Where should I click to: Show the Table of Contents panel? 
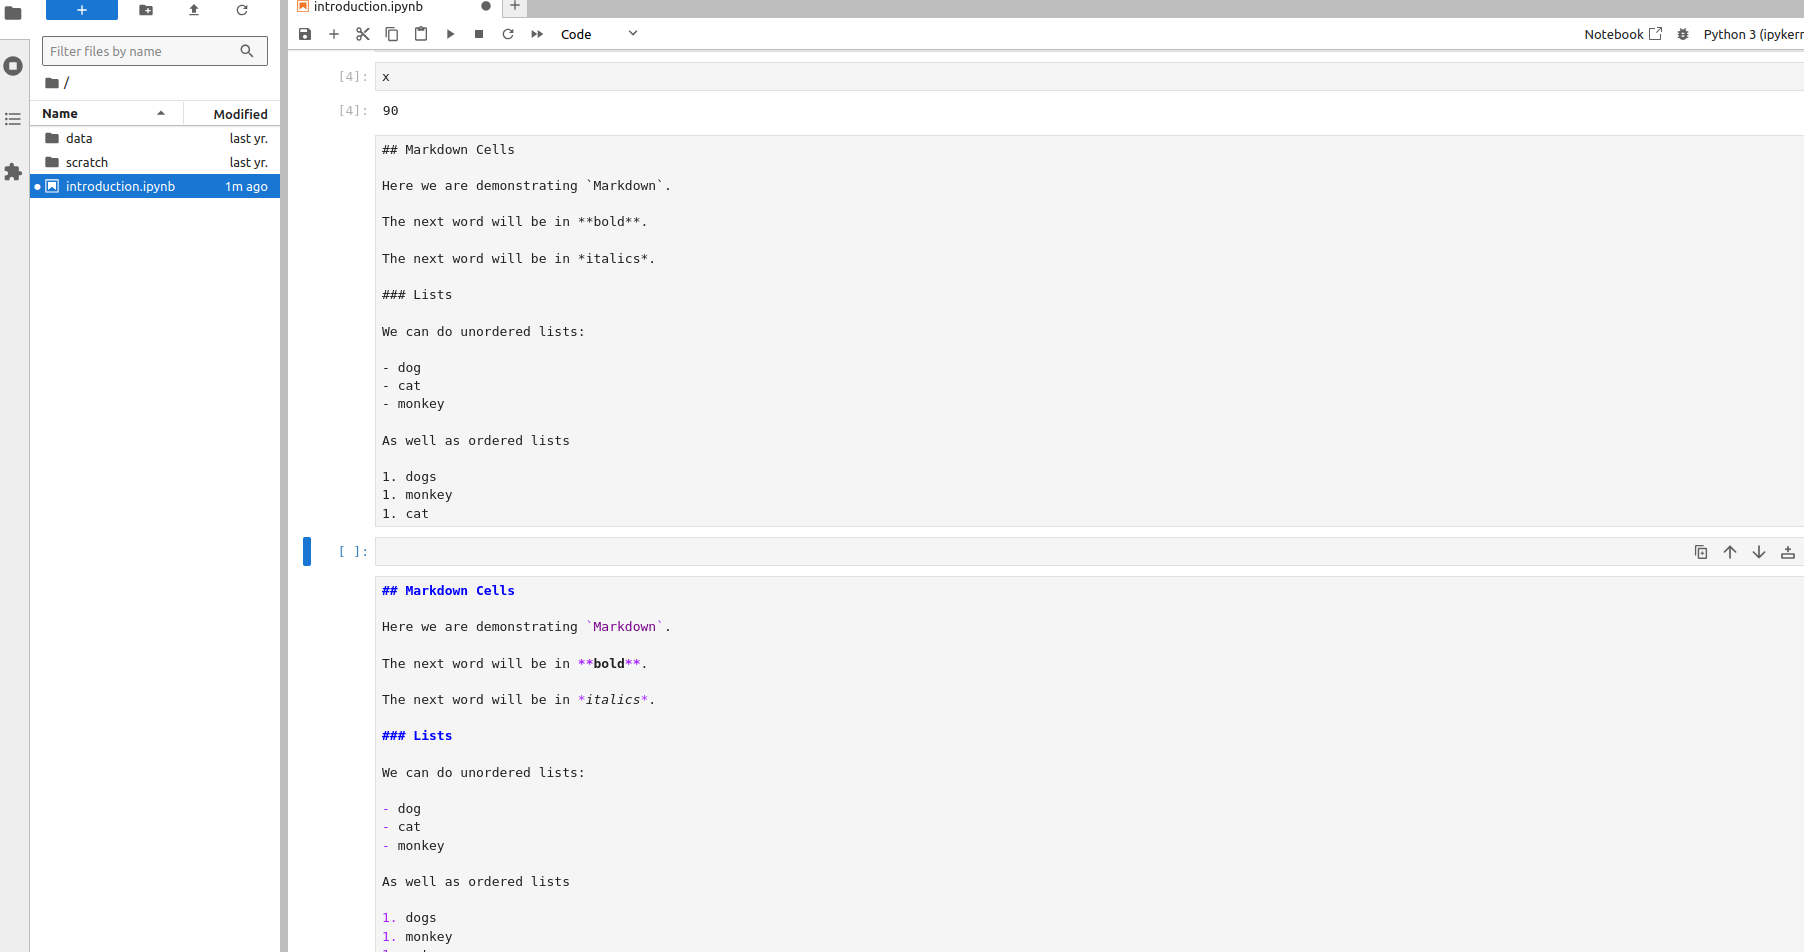tap(13, 119)
